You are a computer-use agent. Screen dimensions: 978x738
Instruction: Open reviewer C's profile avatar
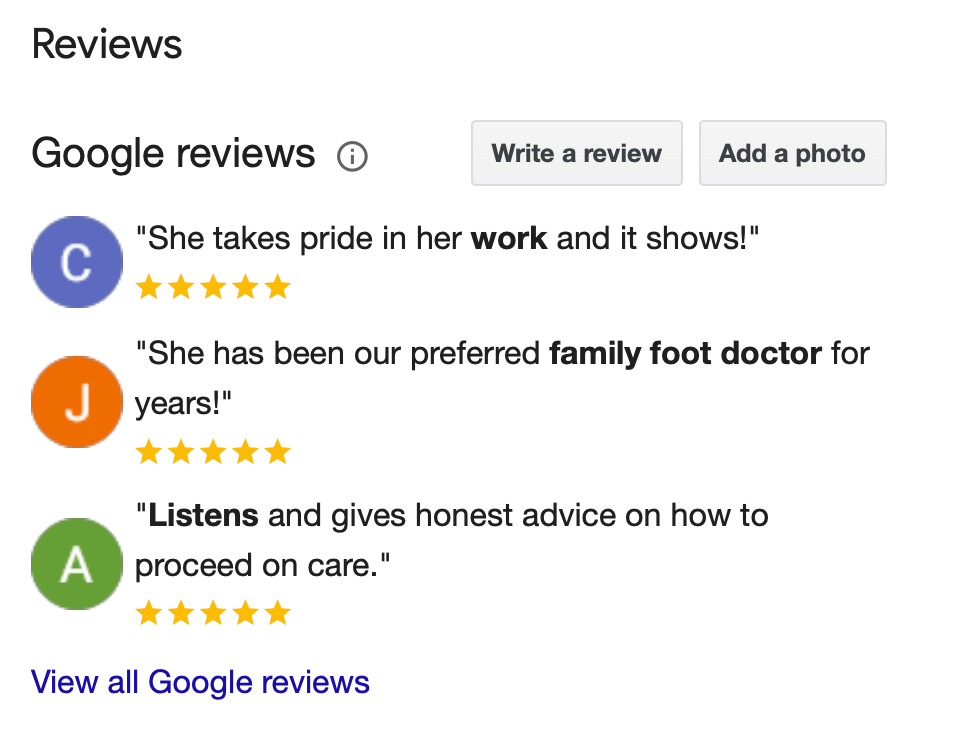coord(76,262)
